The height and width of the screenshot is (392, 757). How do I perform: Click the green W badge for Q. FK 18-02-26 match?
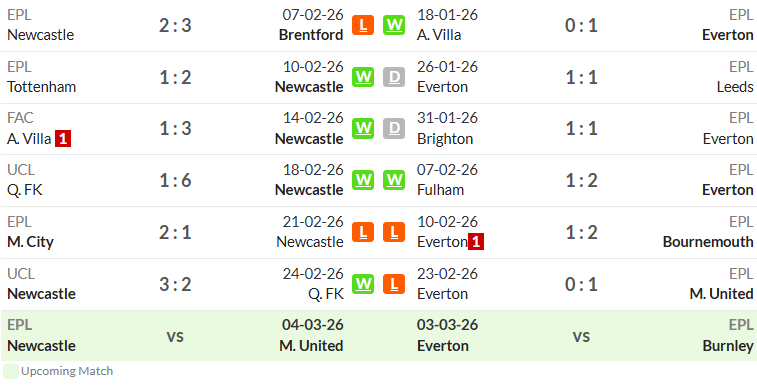[363, 180]
